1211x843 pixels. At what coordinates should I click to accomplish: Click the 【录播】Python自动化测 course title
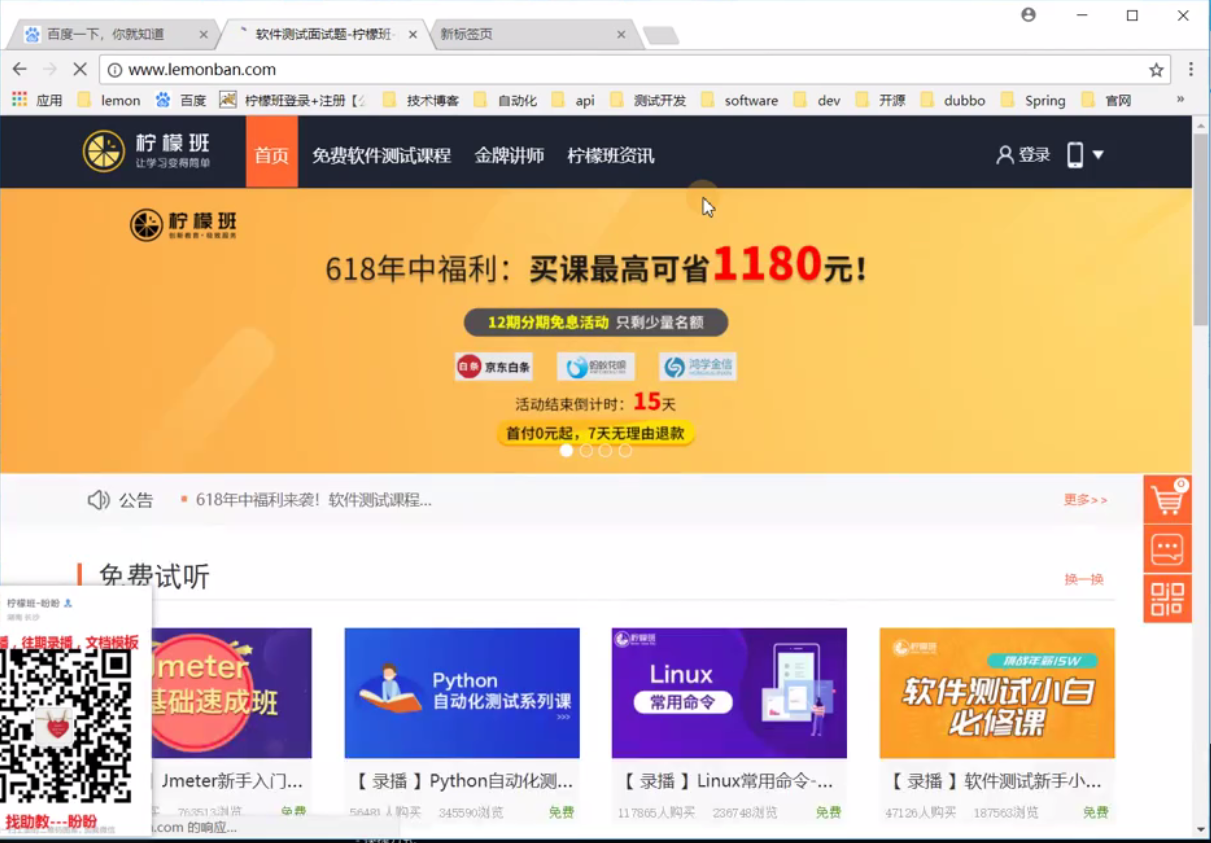click(464, 781)
